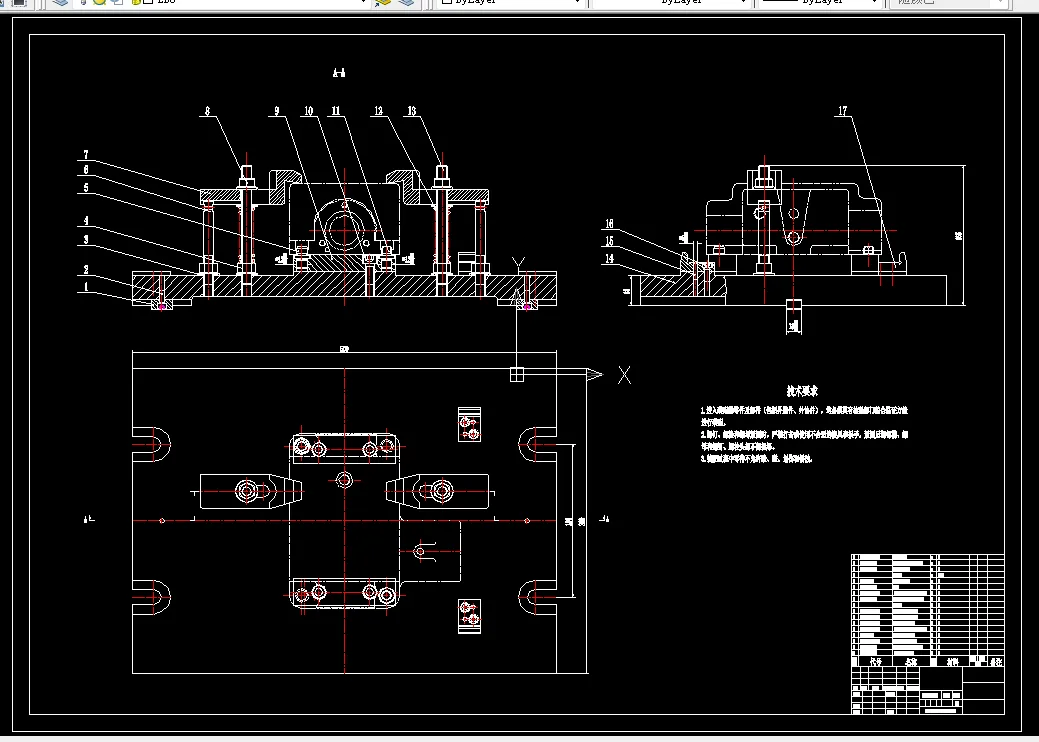Open the lineweight ByLayer dropdown with line sample
Viewport: 1039px width, 742px height.
pos(820,2)
